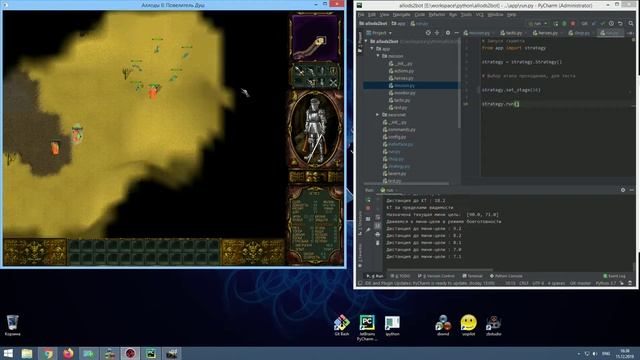
Task: Click the knight portrait in the game window
Action: [x=315, y=130]
